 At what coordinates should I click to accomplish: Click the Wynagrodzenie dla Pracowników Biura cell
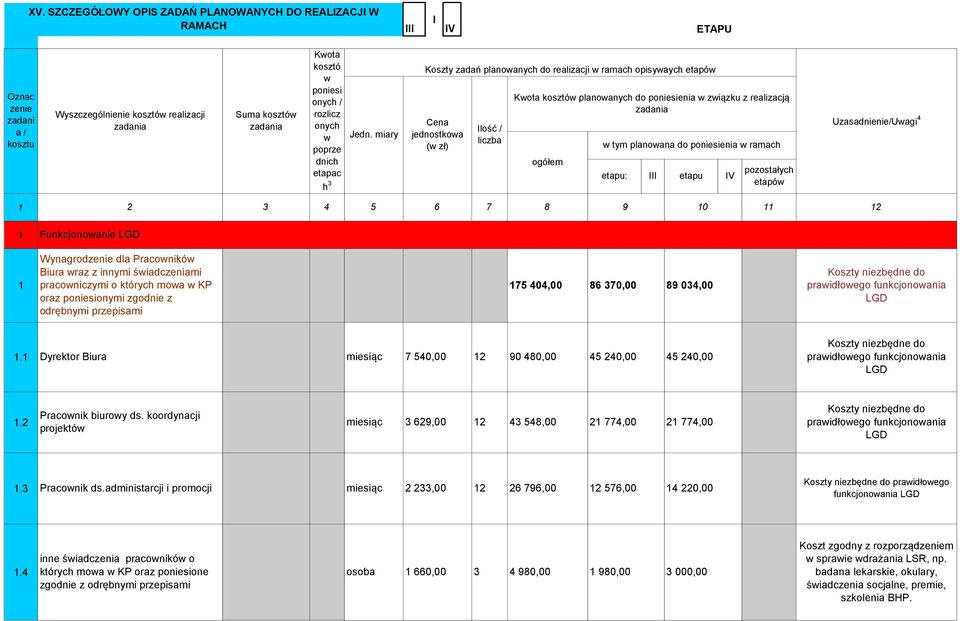(x=130, y=285)
